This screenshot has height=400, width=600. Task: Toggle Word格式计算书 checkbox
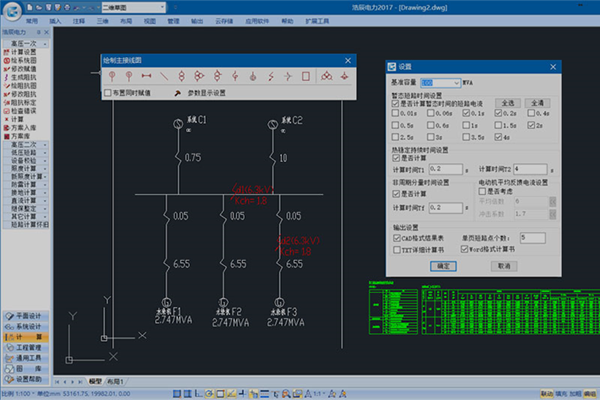465,249
